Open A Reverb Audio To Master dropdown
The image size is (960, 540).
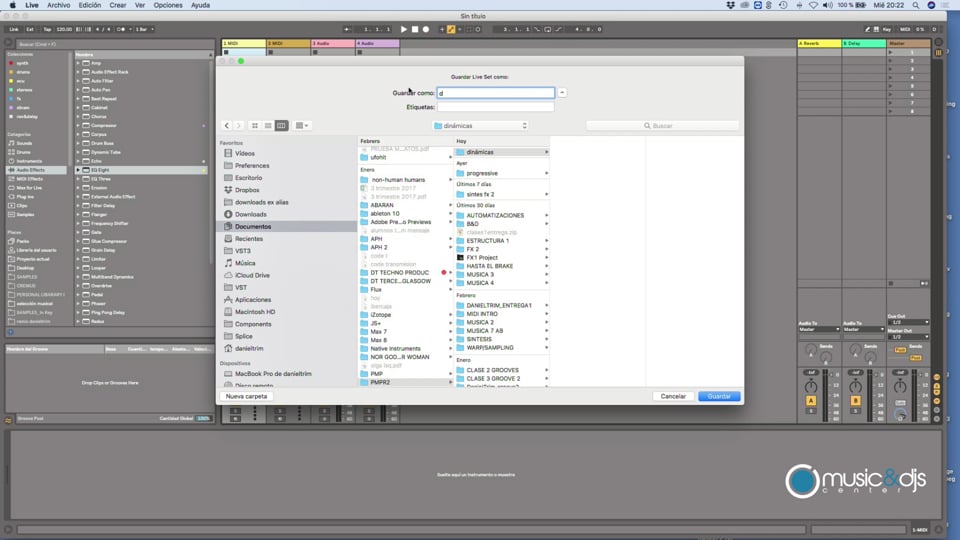[819, 329]
